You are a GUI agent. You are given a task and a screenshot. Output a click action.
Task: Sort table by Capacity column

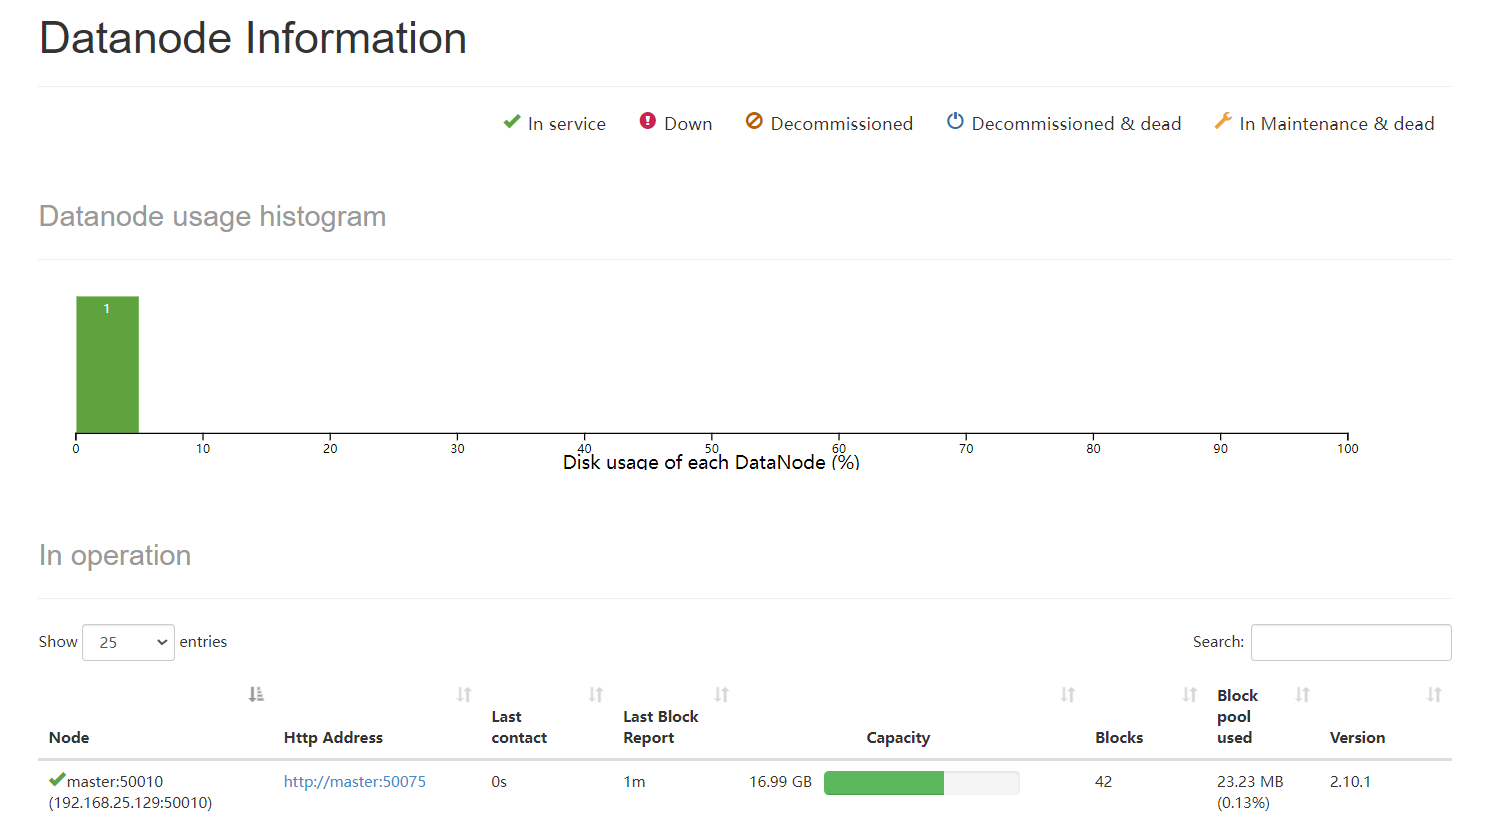[x=1068, y=694]
